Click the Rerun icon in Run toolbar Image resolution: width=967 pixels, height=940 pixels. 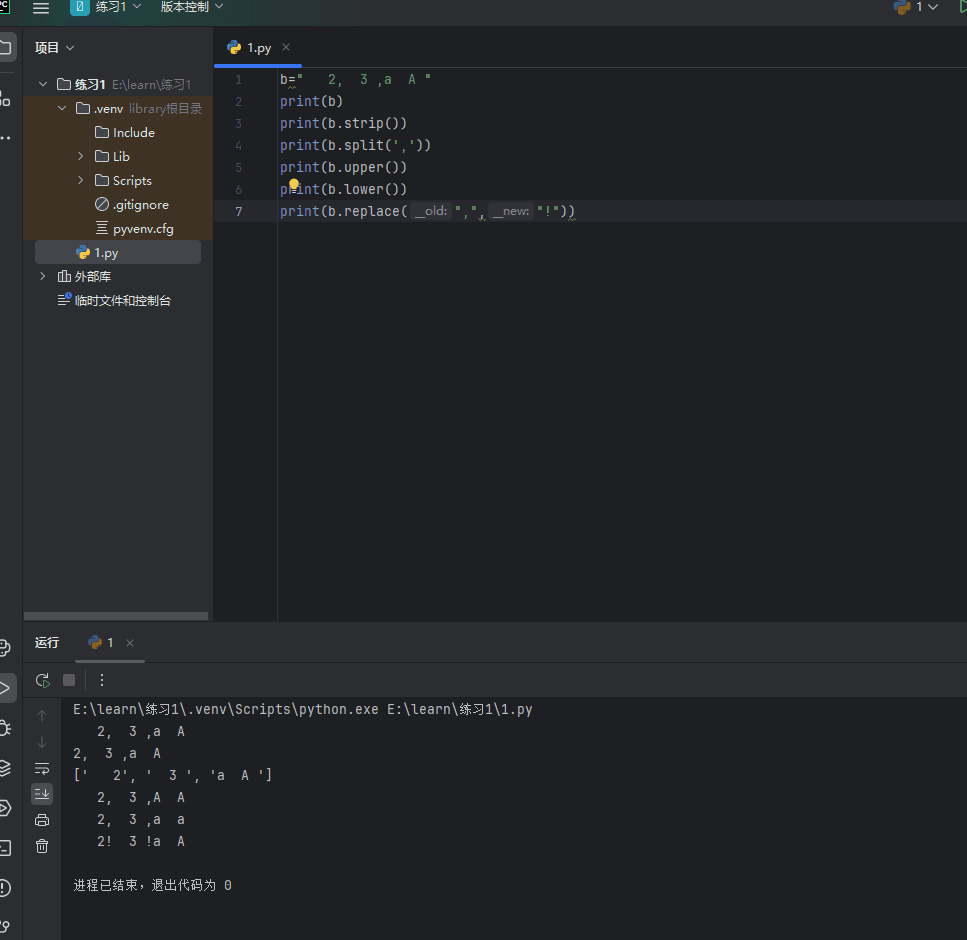click(42, 680)
